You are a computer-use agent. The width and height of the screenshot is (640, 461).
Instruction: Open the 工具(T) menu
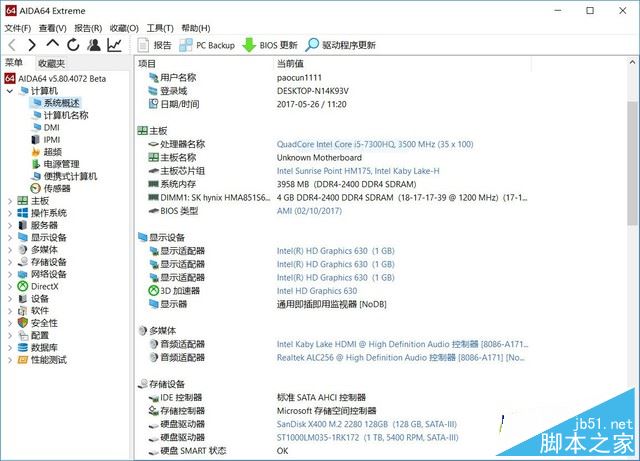(x=160, y=28)
